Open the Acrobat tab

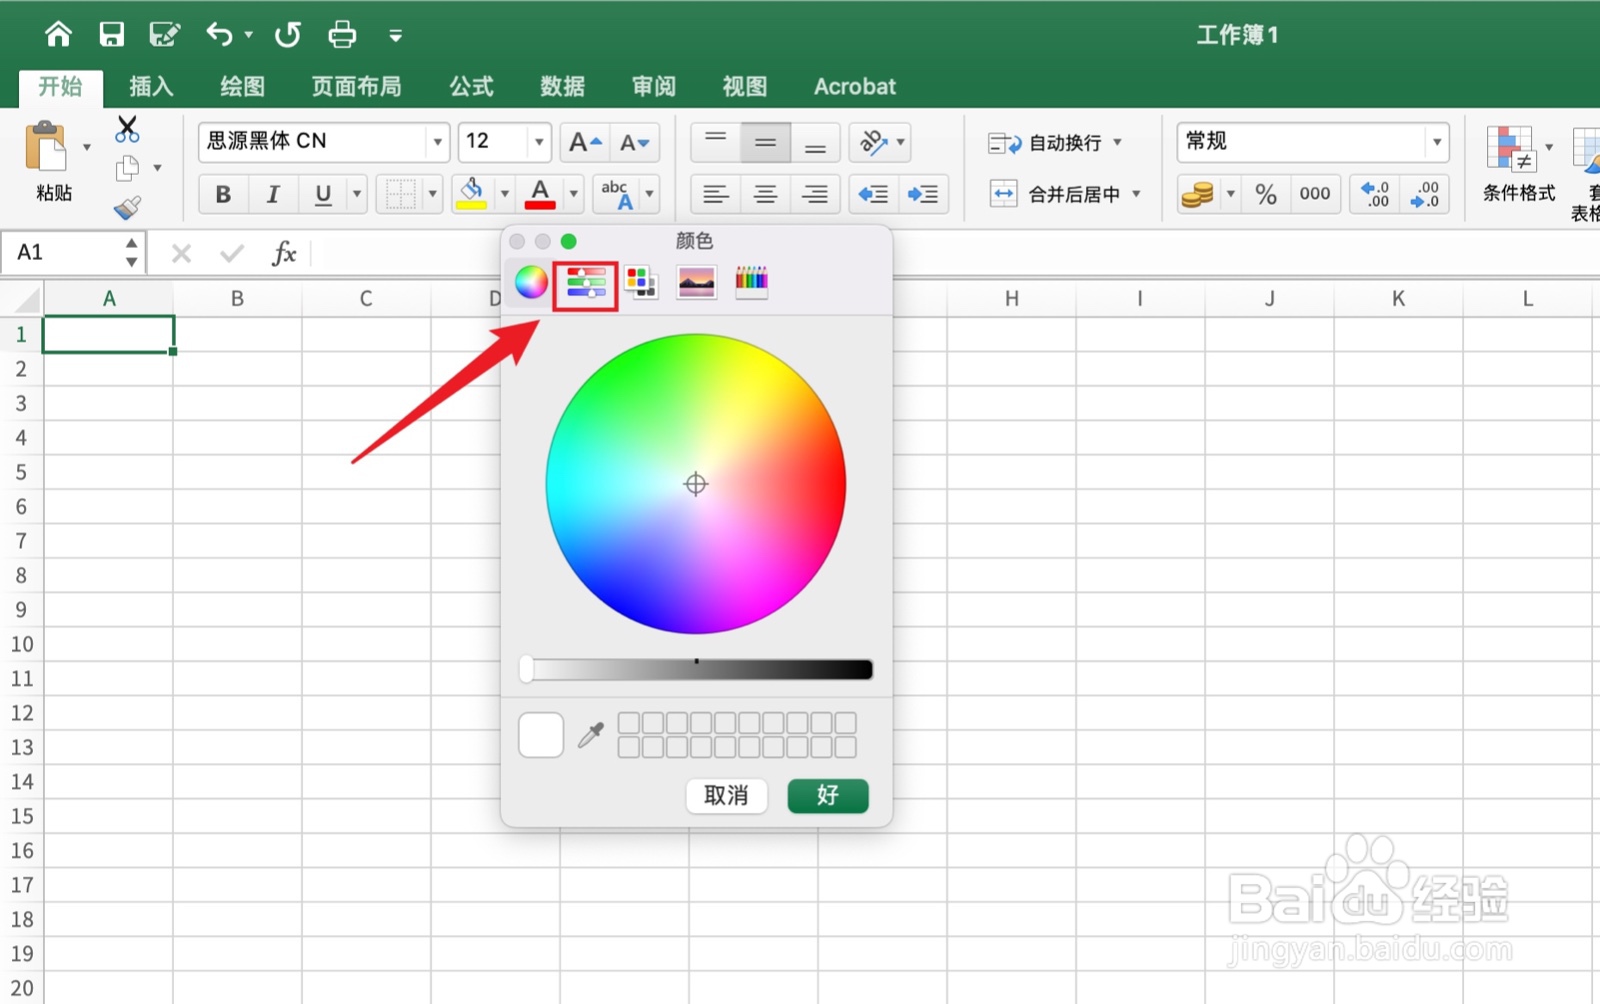[854, 87]
